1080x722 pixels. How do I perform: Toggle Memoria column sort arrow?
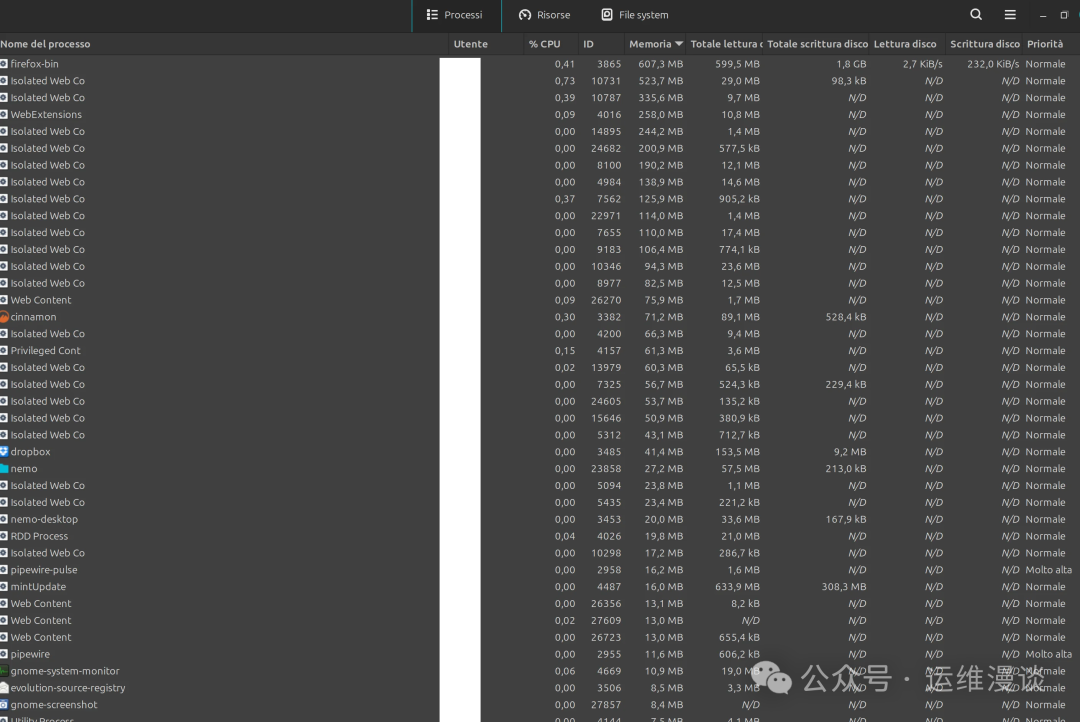(679, 44)
